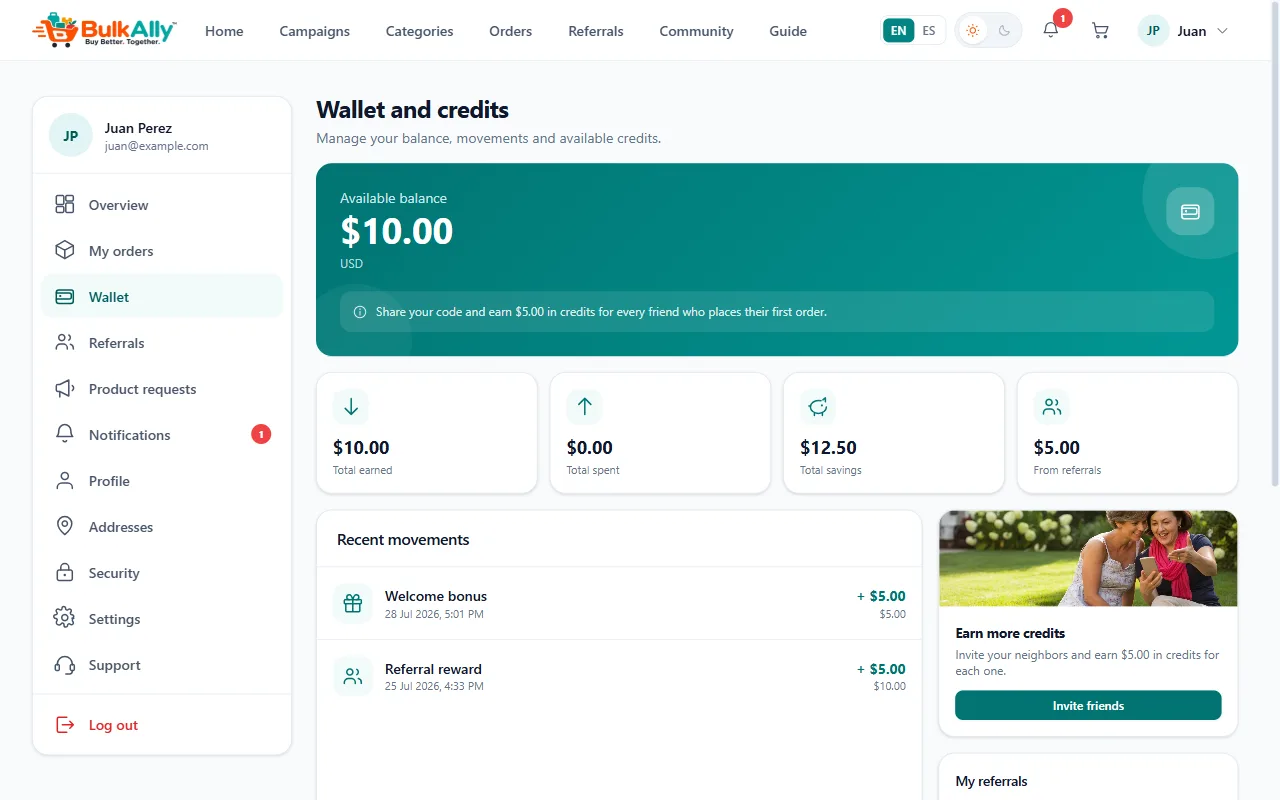
Task: Click the Welcome bonus gift icon
Action: [353, 603]
